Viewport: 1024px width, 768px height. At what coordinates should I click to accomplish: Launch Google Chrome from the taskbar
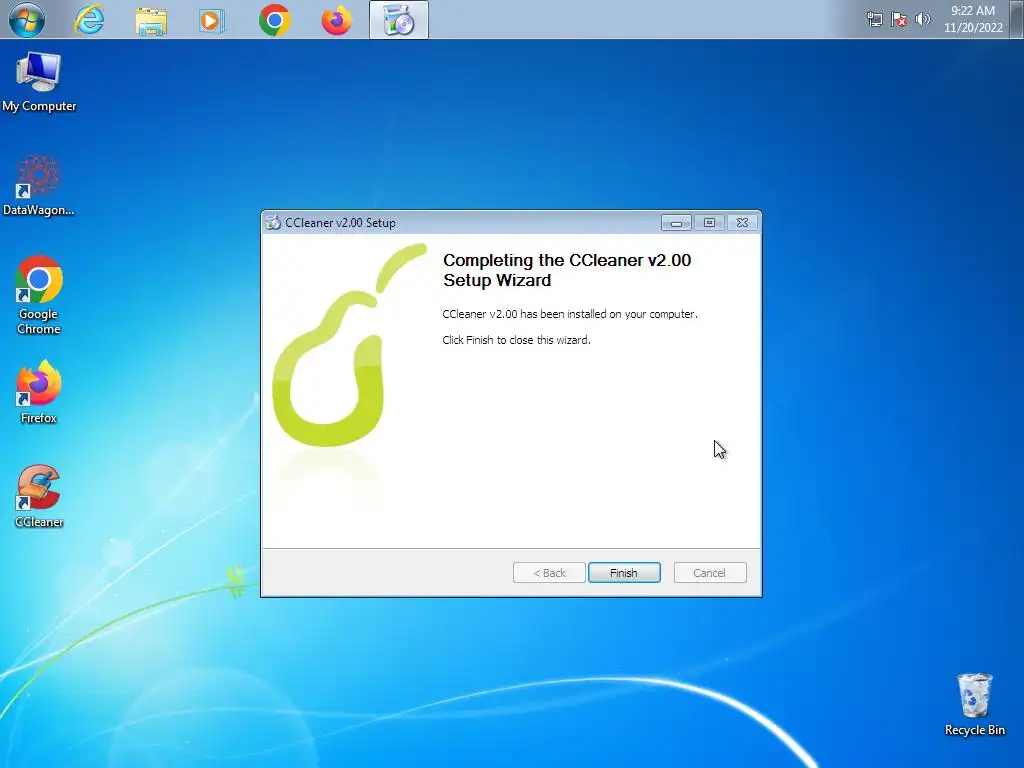274,20
